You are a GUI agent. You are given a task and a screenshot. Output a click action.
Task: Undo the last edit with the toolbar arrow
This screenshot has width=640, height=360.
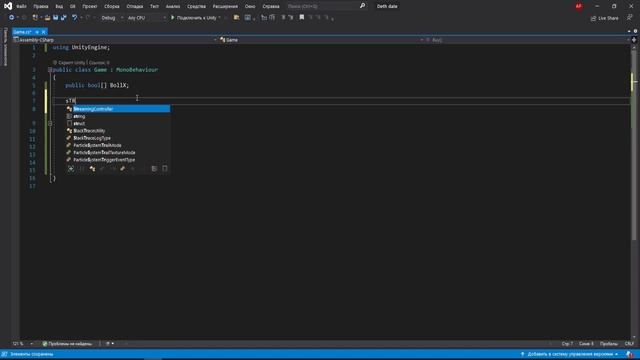click(x=74, y=18)
